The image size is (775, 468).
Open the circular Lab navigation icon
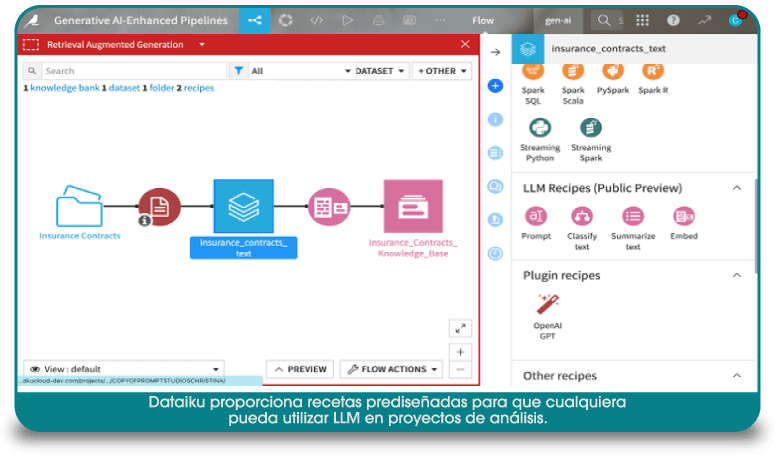point(286,20)
